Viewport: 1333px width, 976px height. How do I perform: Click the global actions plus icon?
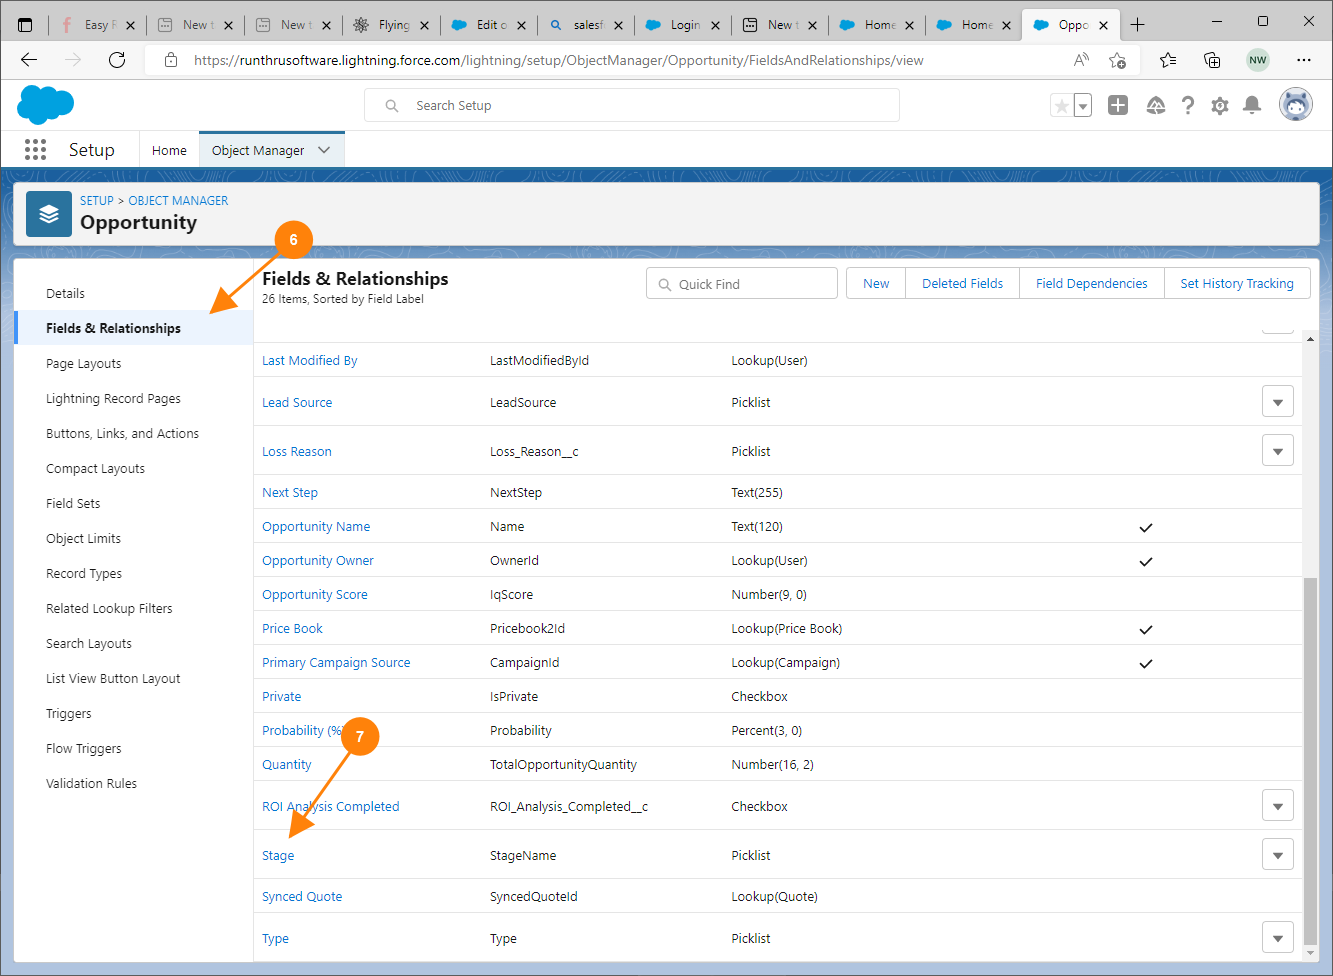click(1118, 105)
